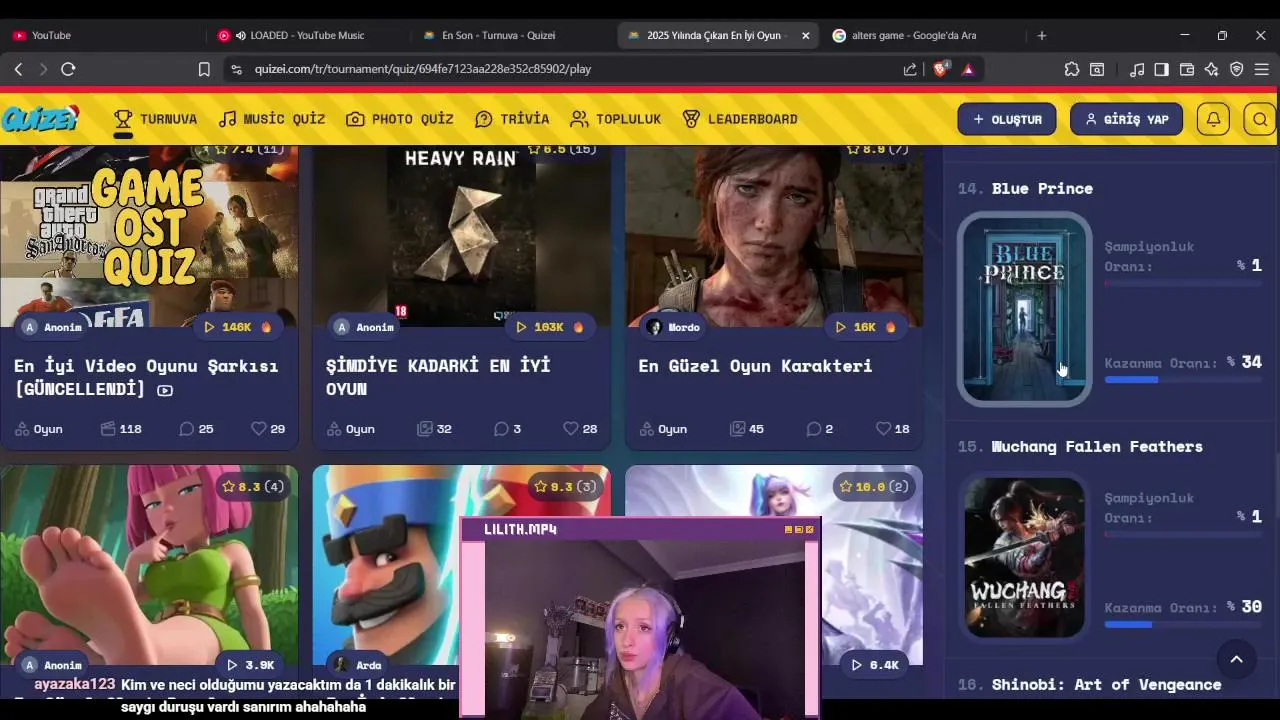Click the scroll-to-top arrow button
This screenshot has height=720, width=1280.
pyautogui.click(x=1236, y=659)
